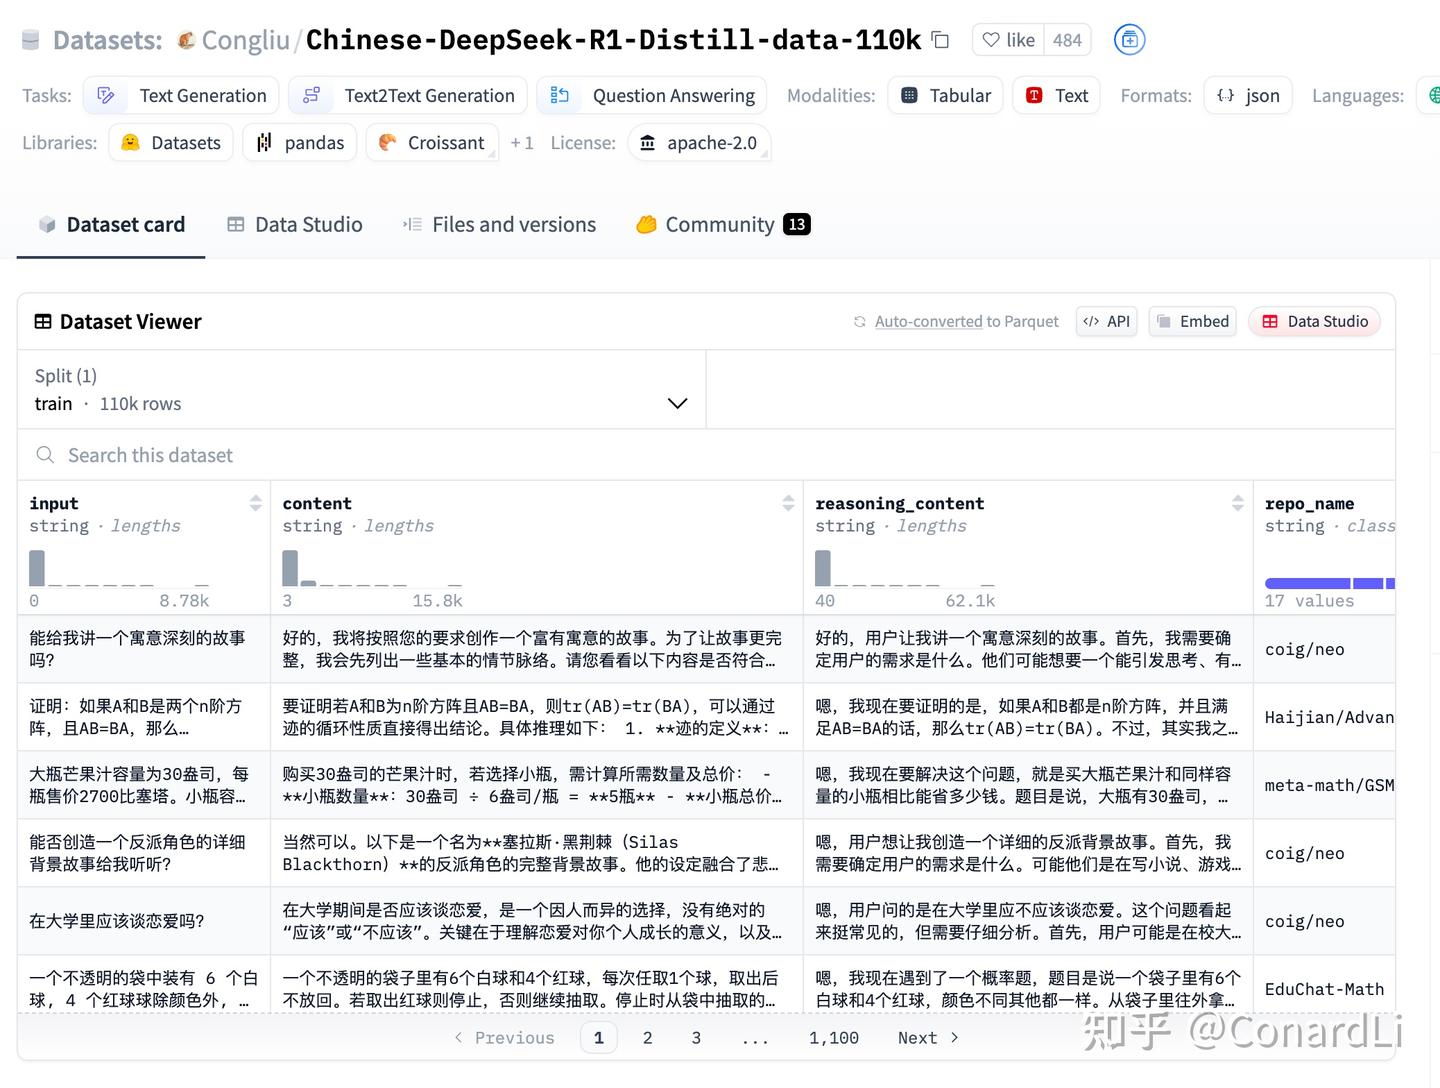Click the copy icon next to the dataset name
The height and width of the screenshot is (1088, 1440).
tap(939, 39)
